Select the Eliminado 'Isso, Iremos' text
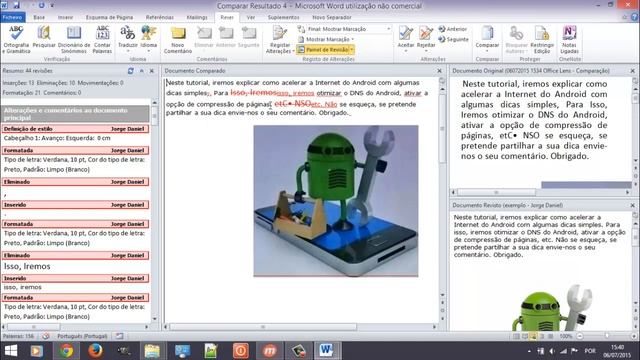This screenshot has width=640, height=360. pyautogui.click(x=27, y=266)
